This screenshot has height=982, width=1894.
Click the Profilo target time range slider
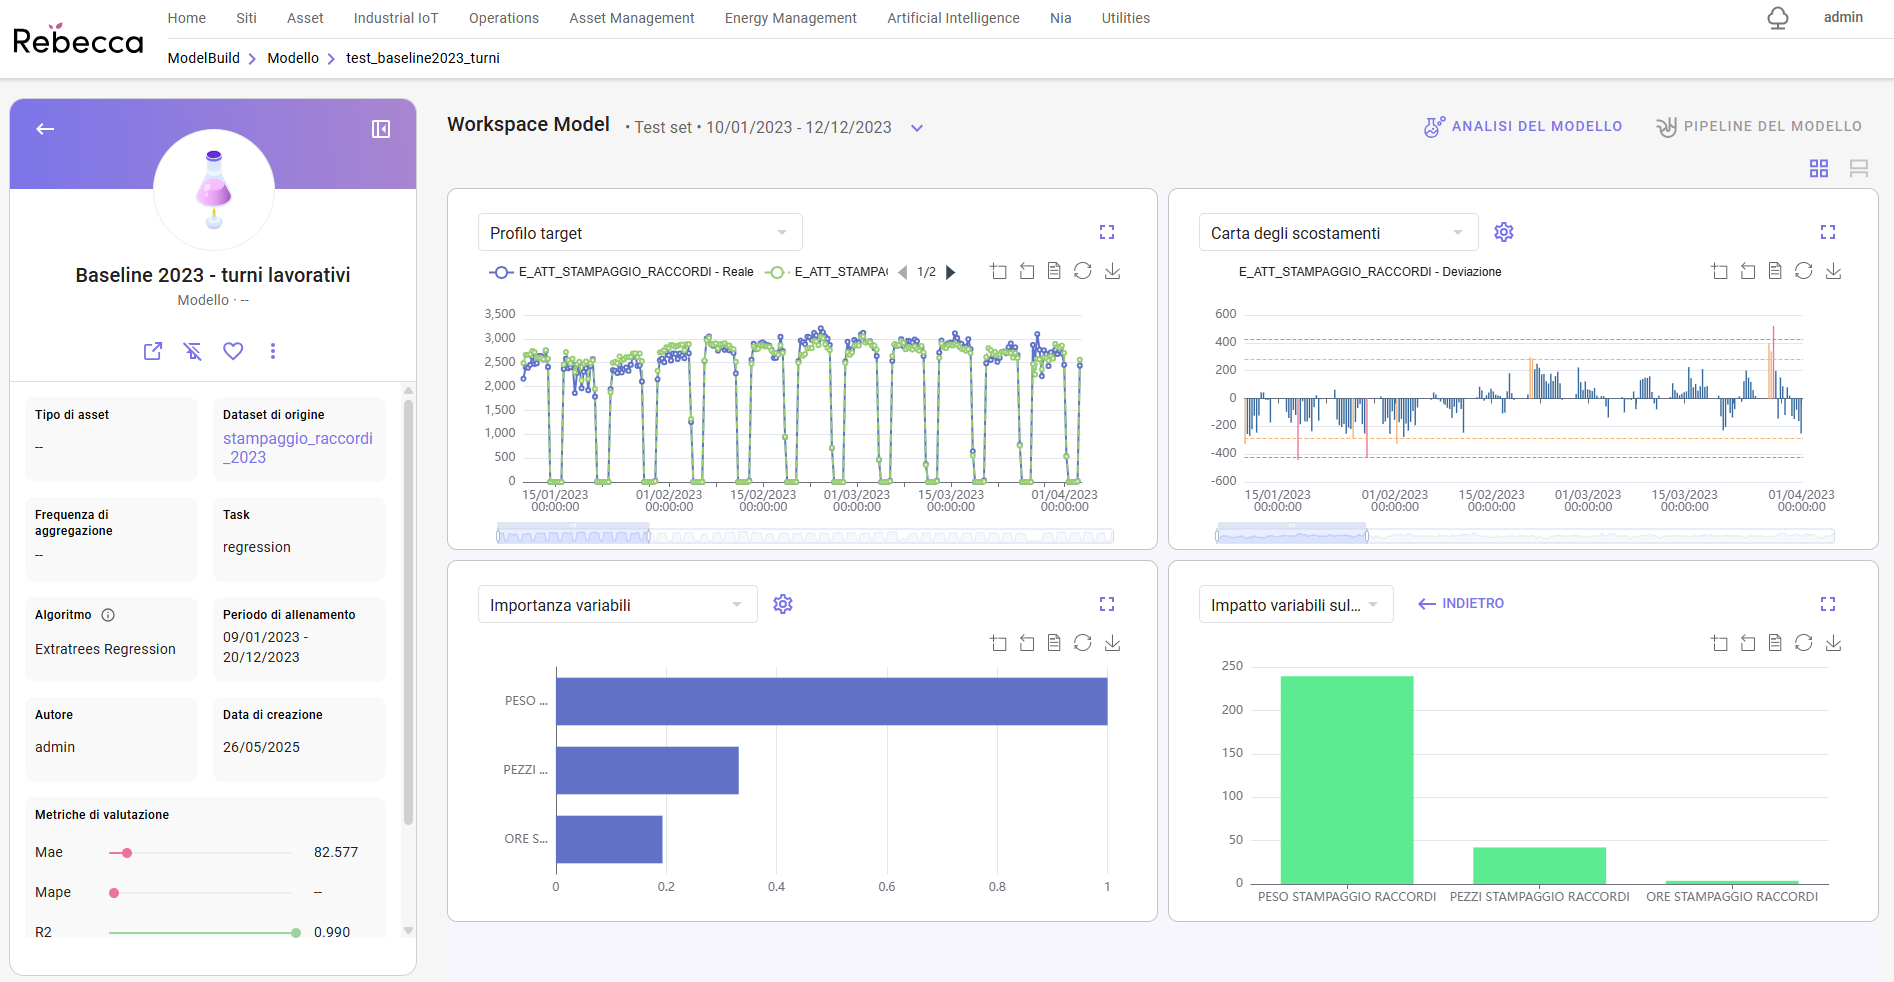pos(573,536)
